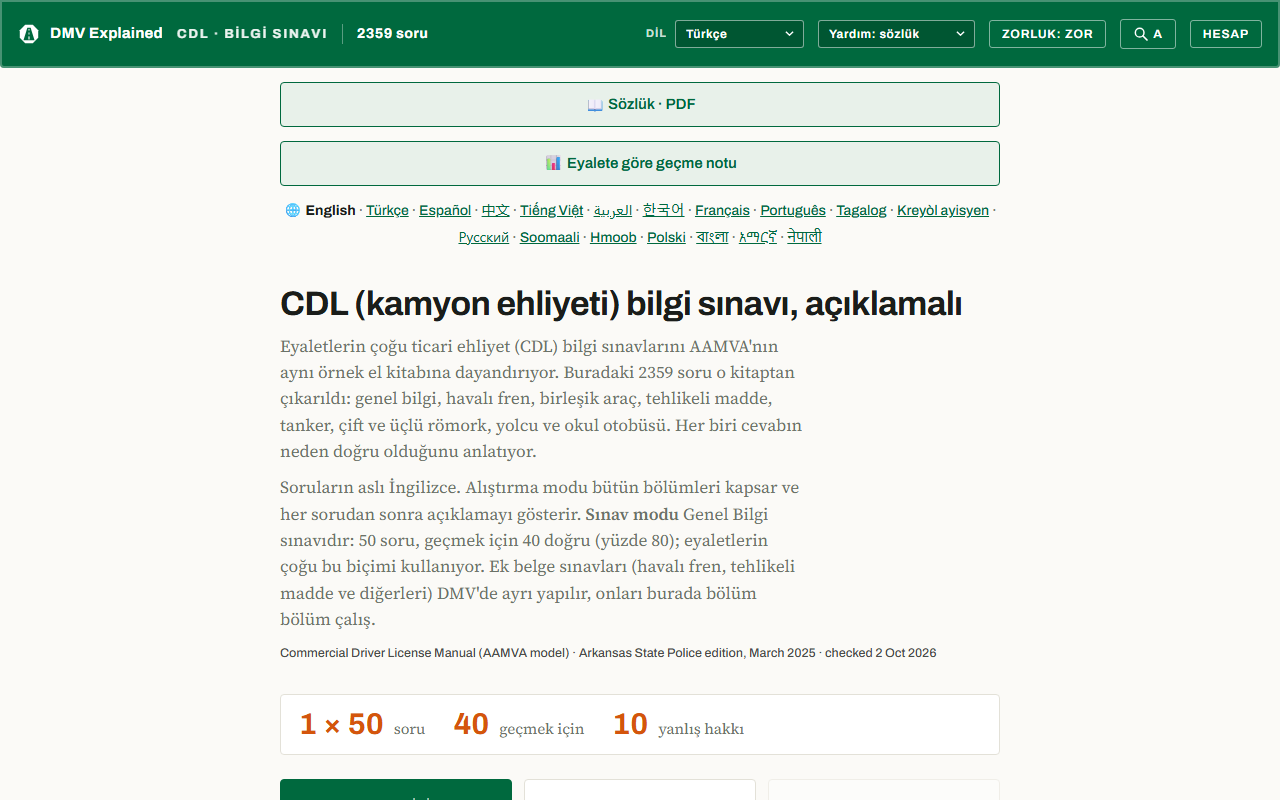Image resolution: width=1280 pixels, height=800 pixels.
Task: Click CDL · BİLGİ SINAVI header text
Action: 252,34
